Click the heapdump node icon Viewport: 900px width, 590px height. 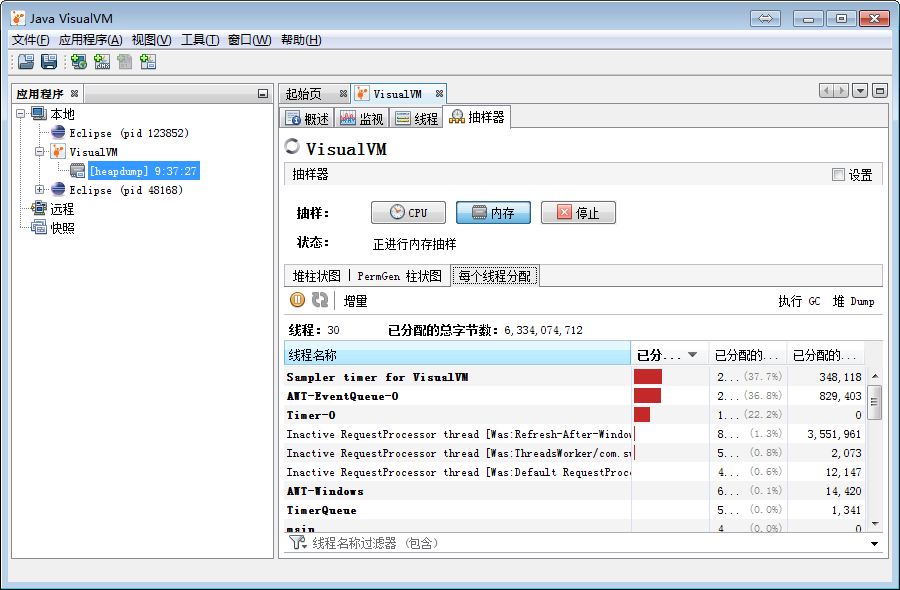[x=77, y=170]
